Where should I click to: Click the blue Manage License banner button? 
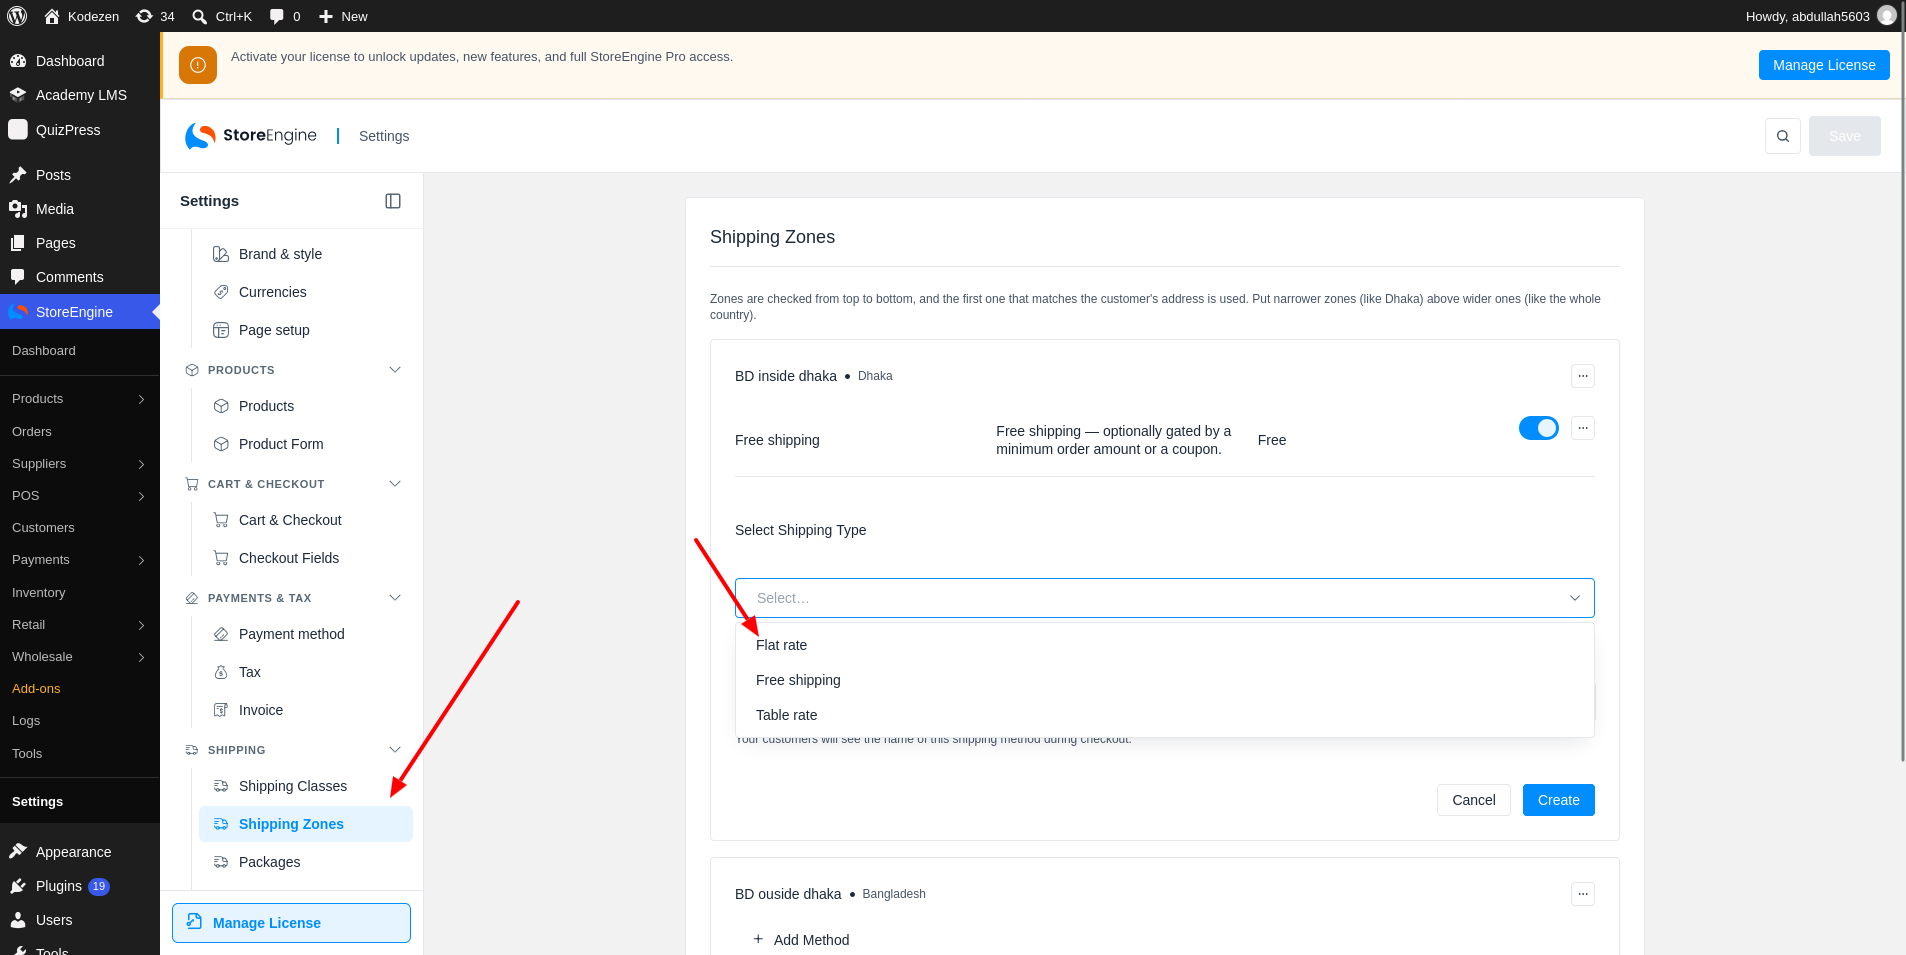pos(1824,65)
